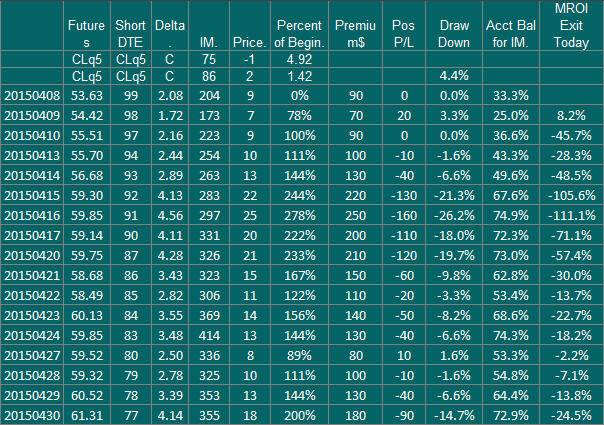Click the date cell 20150421
The width and height of the screenshot is (604, 425).
32,275
